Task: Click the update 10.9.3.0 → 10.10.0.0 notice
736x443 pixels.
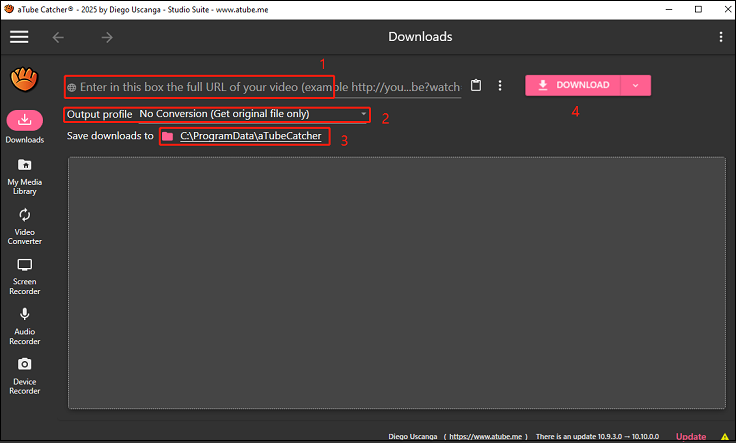Action: (598, 437)
